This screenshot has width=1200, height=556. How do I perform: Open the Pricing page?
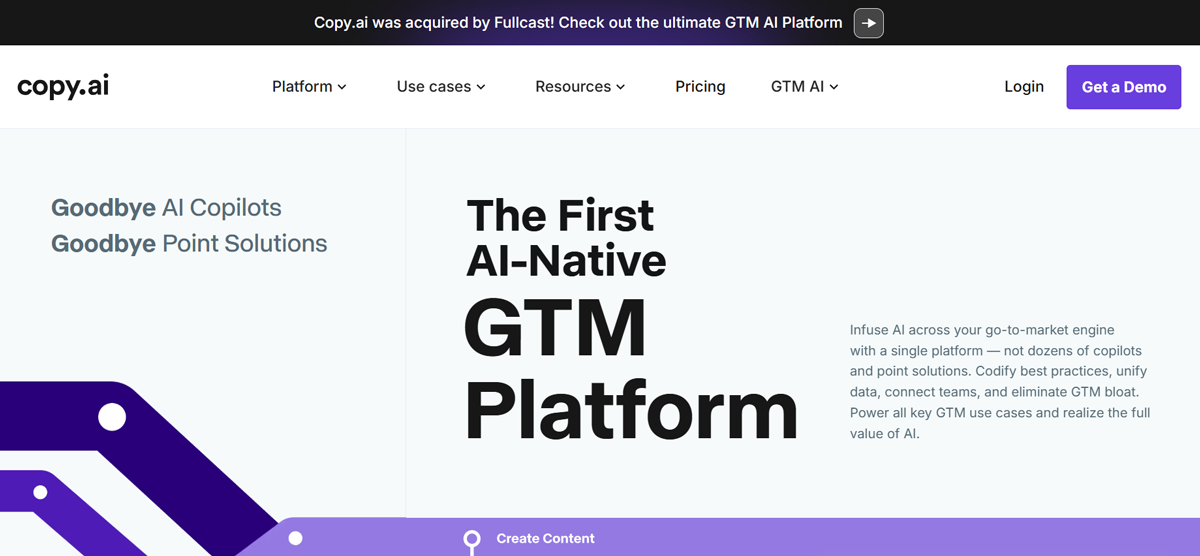[x=700, y=87]
